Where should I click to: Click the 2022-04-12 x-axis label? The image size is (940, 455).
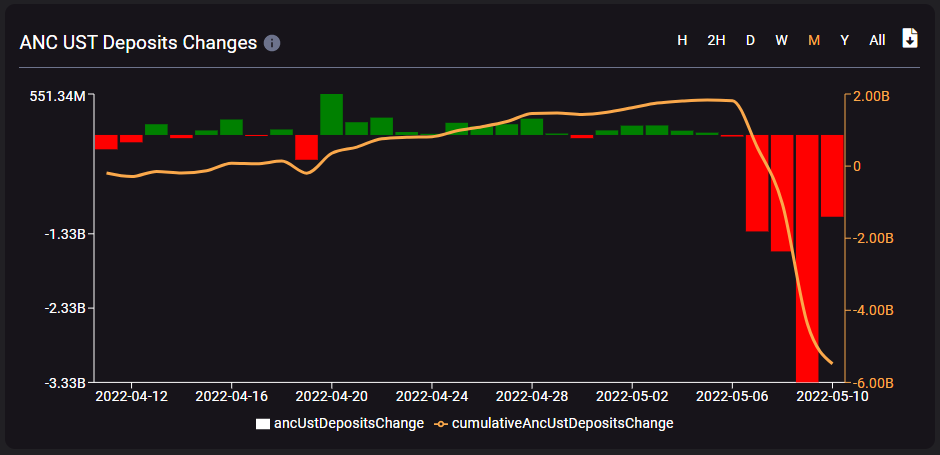(x=131, y=396)
